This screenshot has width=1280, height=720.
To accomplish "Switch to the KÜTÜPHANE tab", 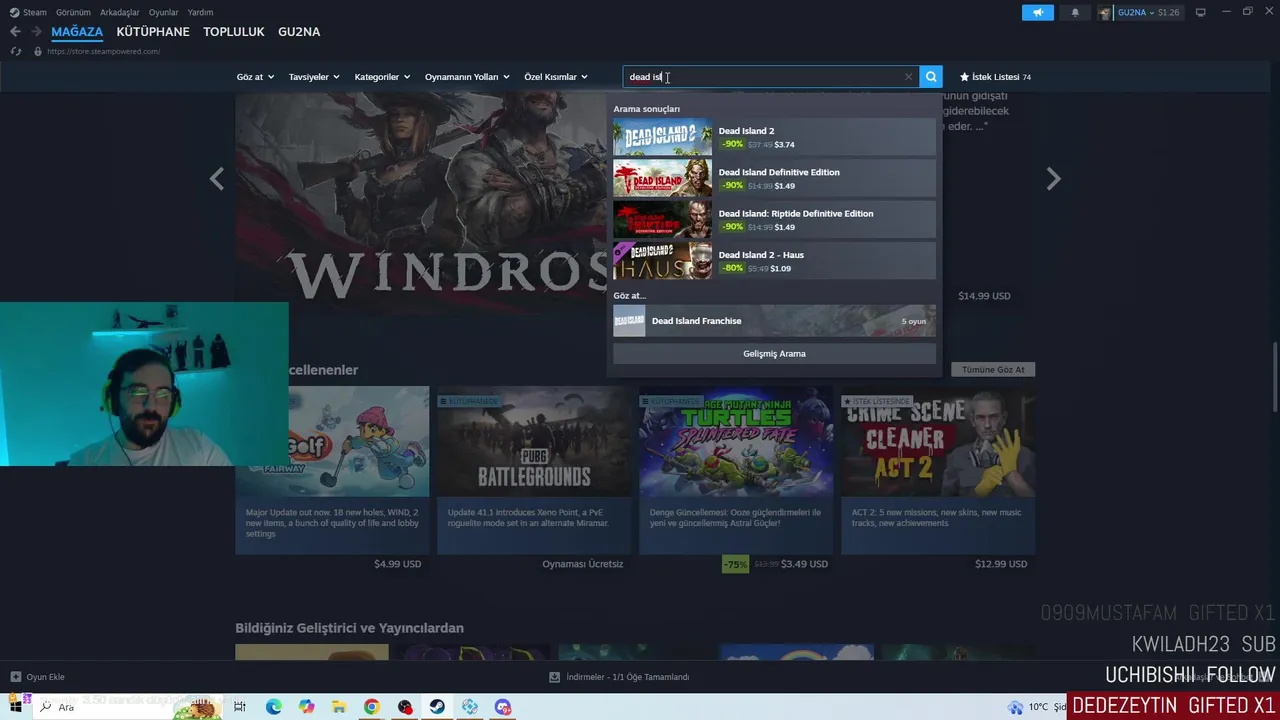I will click(x=153, y=32).
